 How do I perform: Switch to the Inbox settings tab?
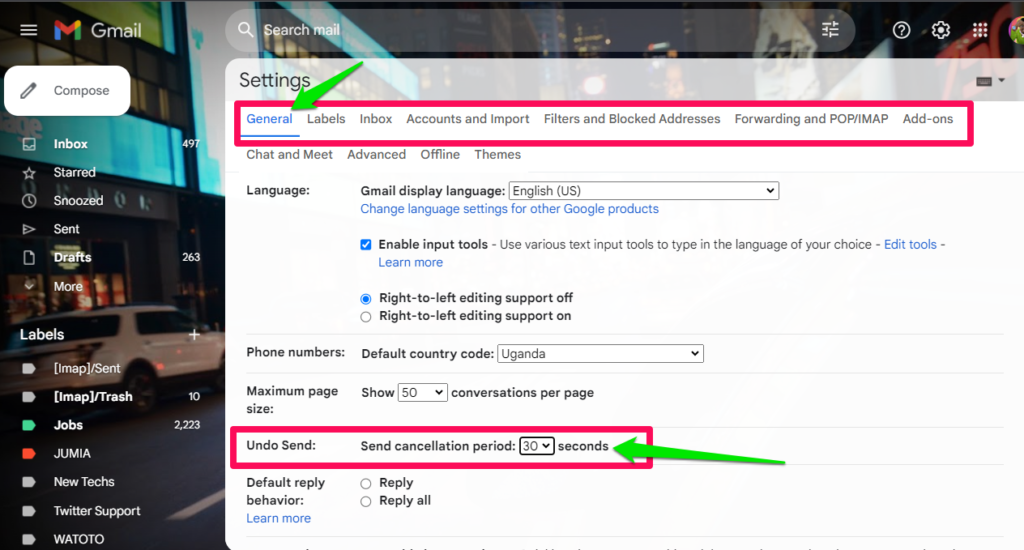click(x=376, y=119)
